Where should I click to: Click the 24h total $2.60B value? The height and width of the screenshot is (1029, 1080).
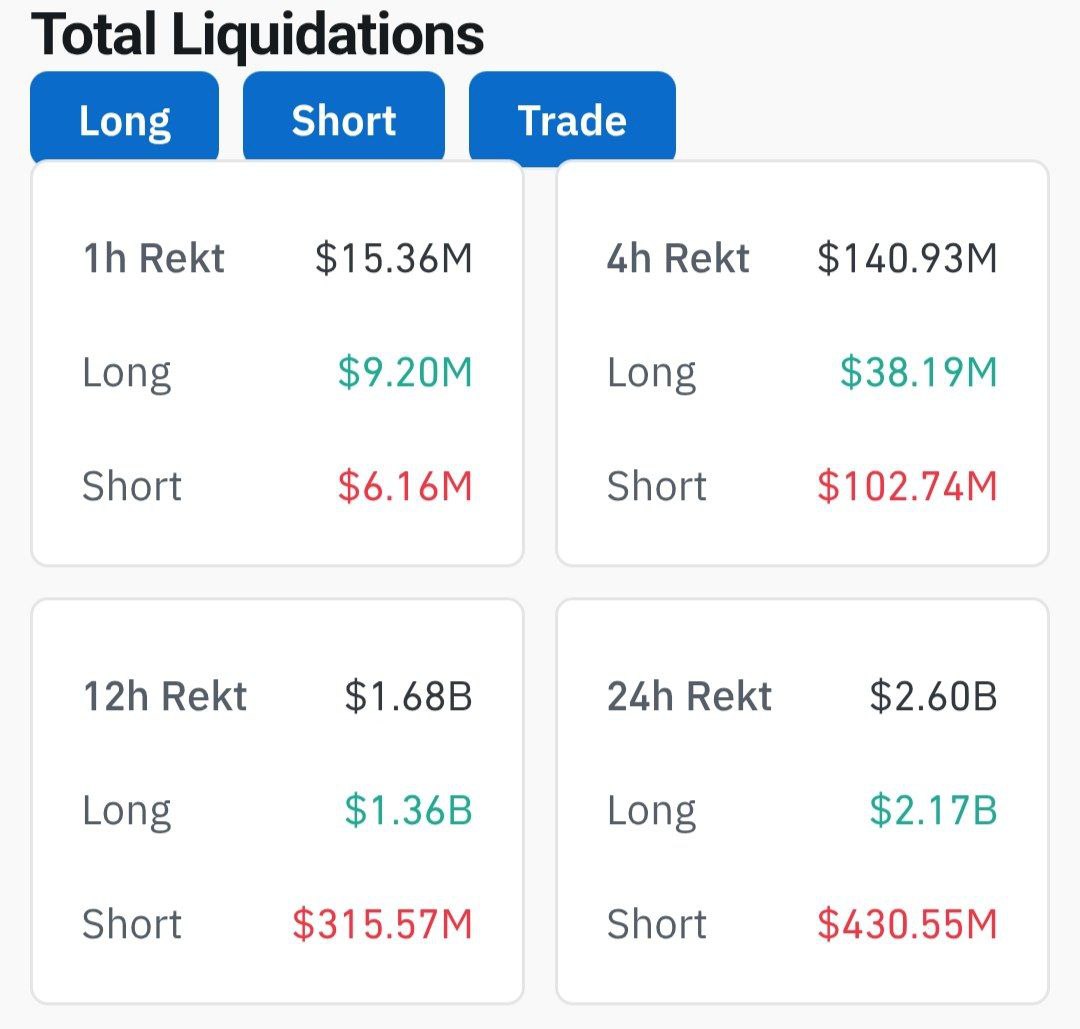coord(933,696)
